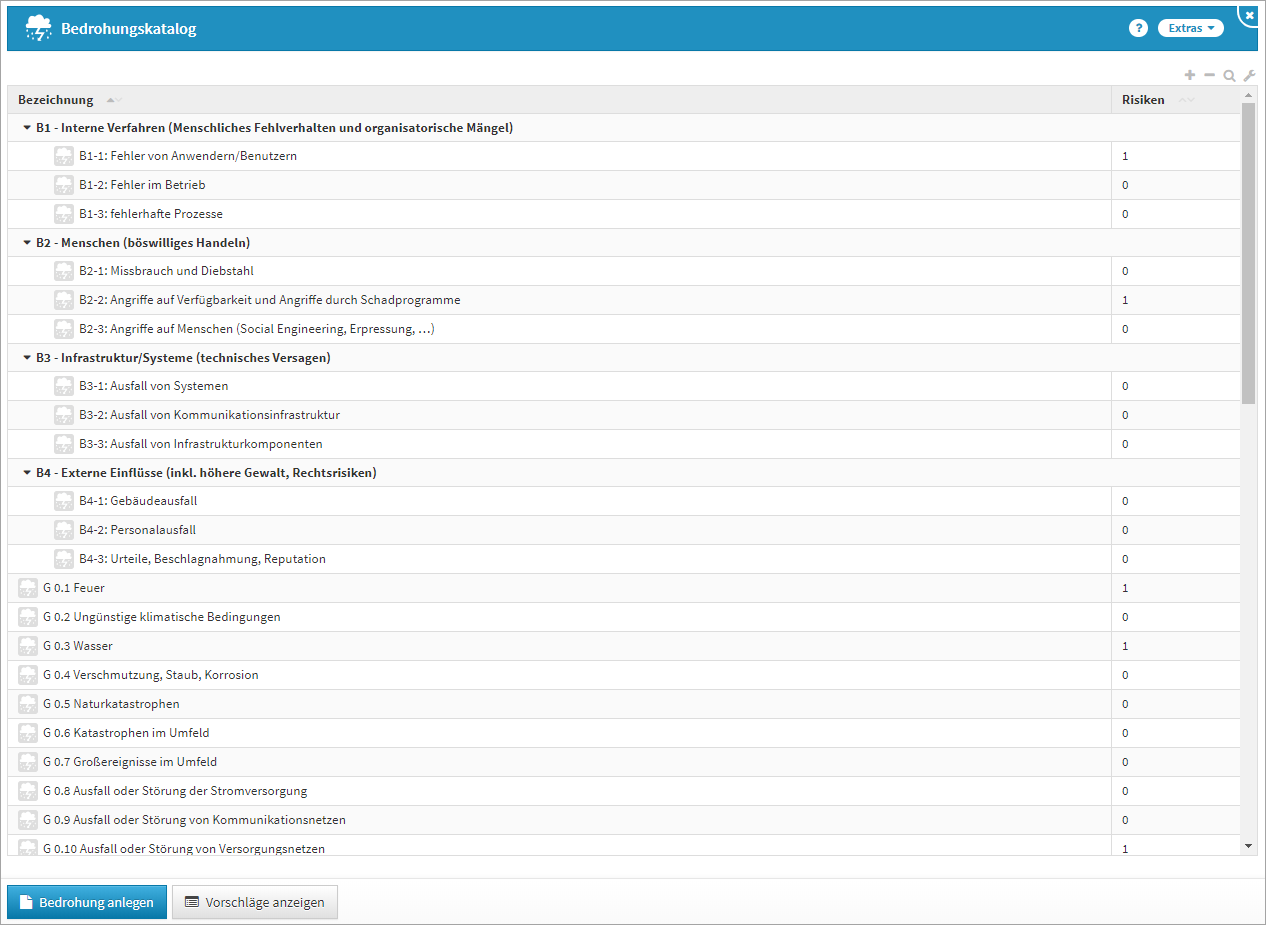Screen dimensions: 1266x925
Task: Click the threat icon beside G 0.3 Wasser
Action: click(28, 646)
